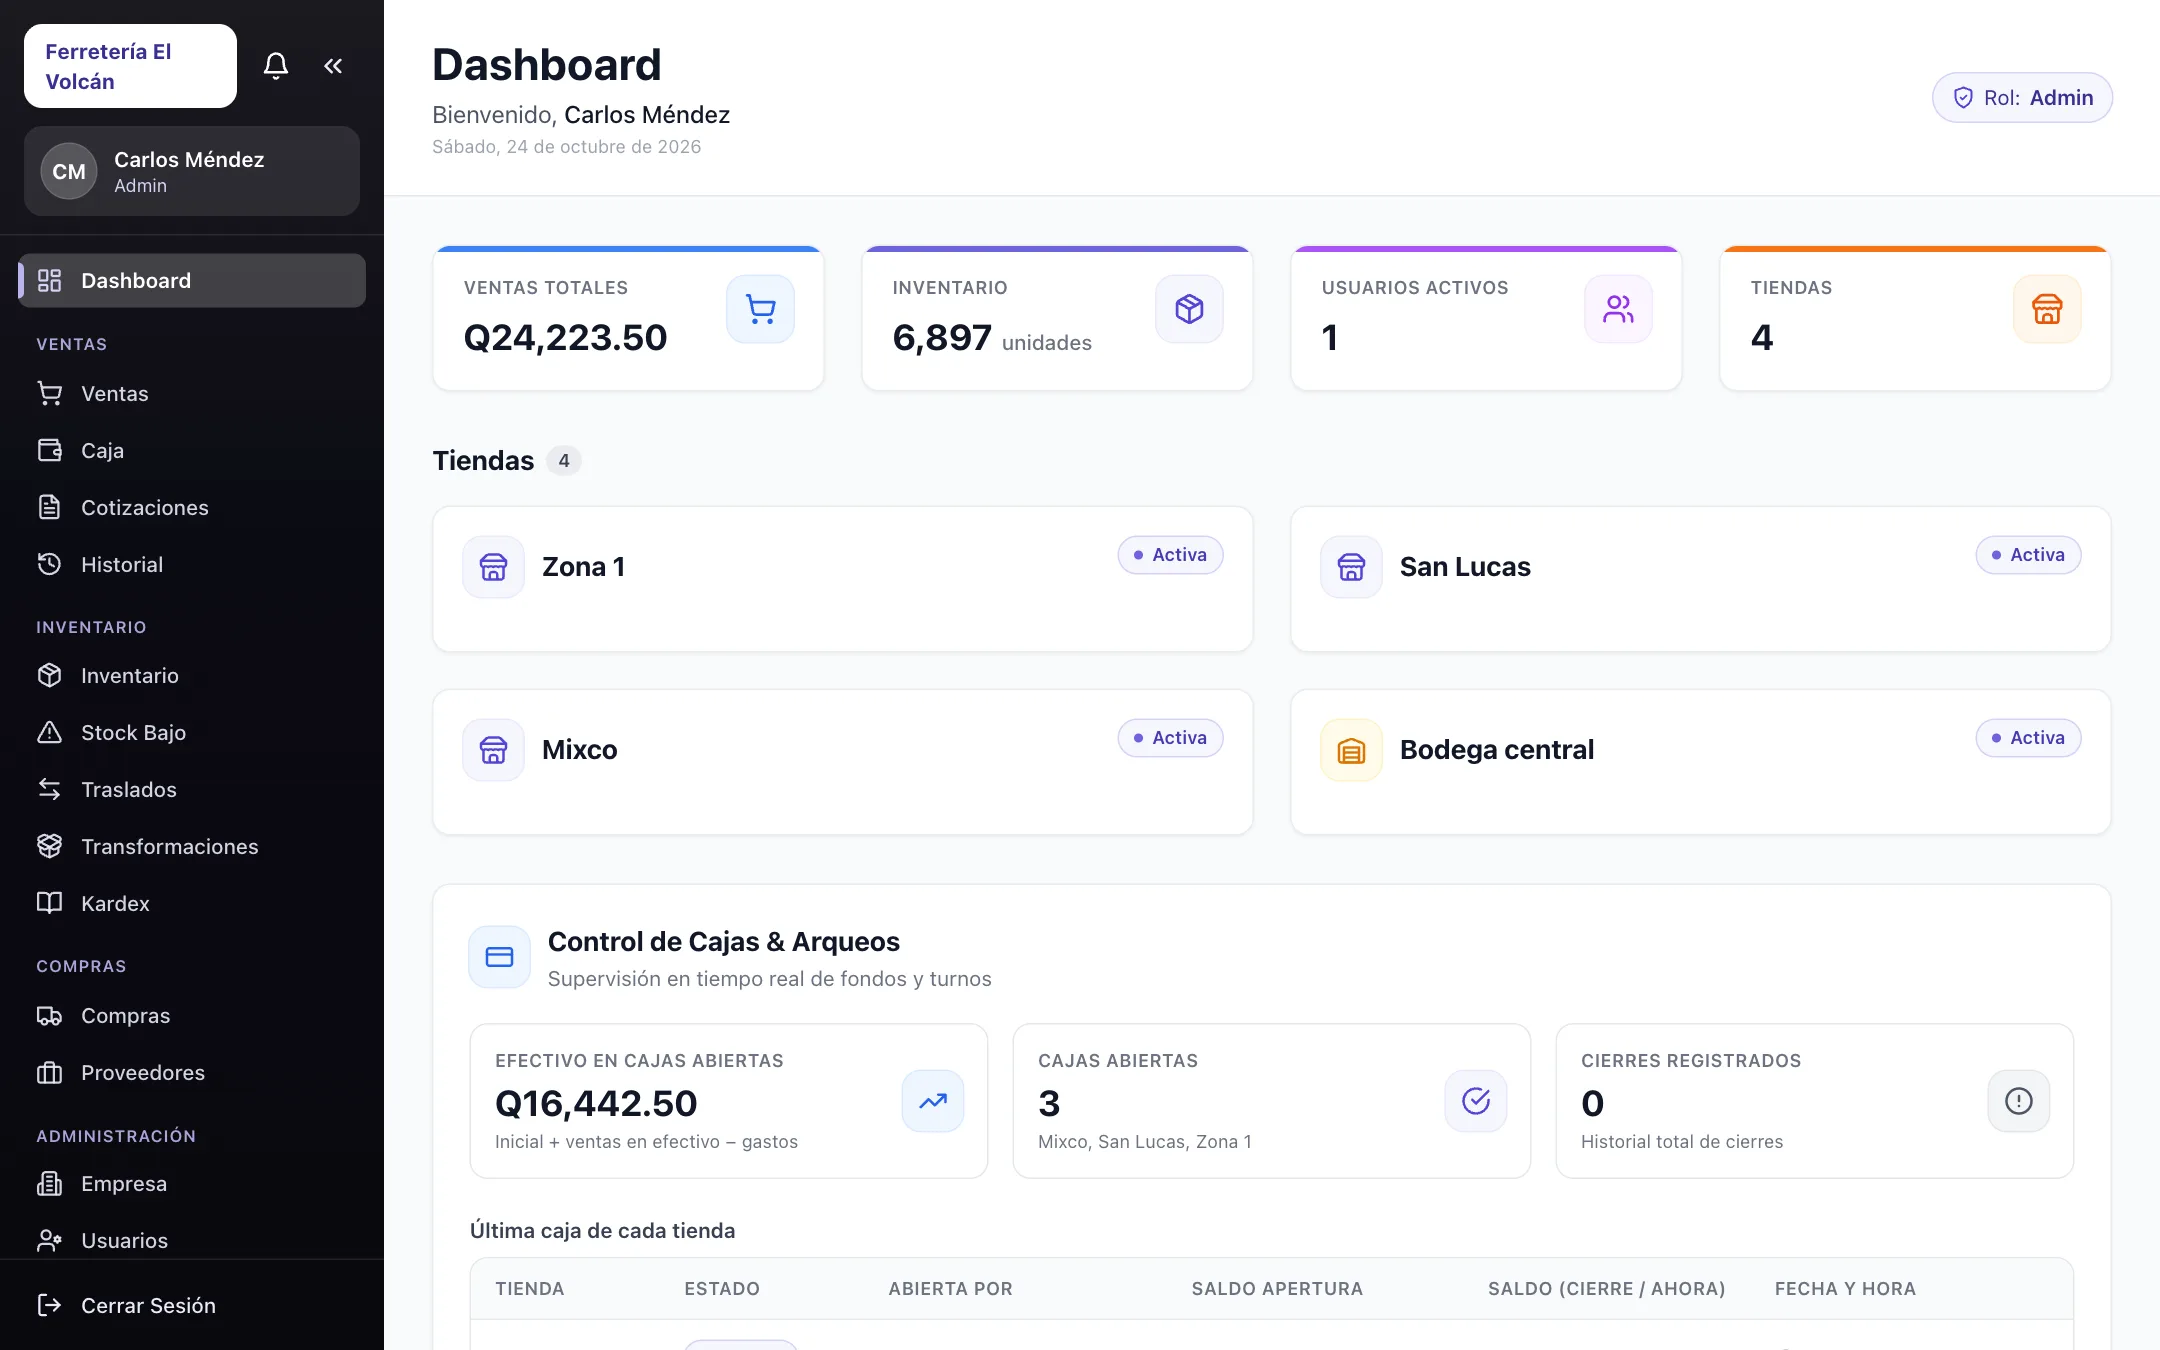Open Carlos Méndez profile card
Screen dimensions: 2160x1350
point(192,171)
